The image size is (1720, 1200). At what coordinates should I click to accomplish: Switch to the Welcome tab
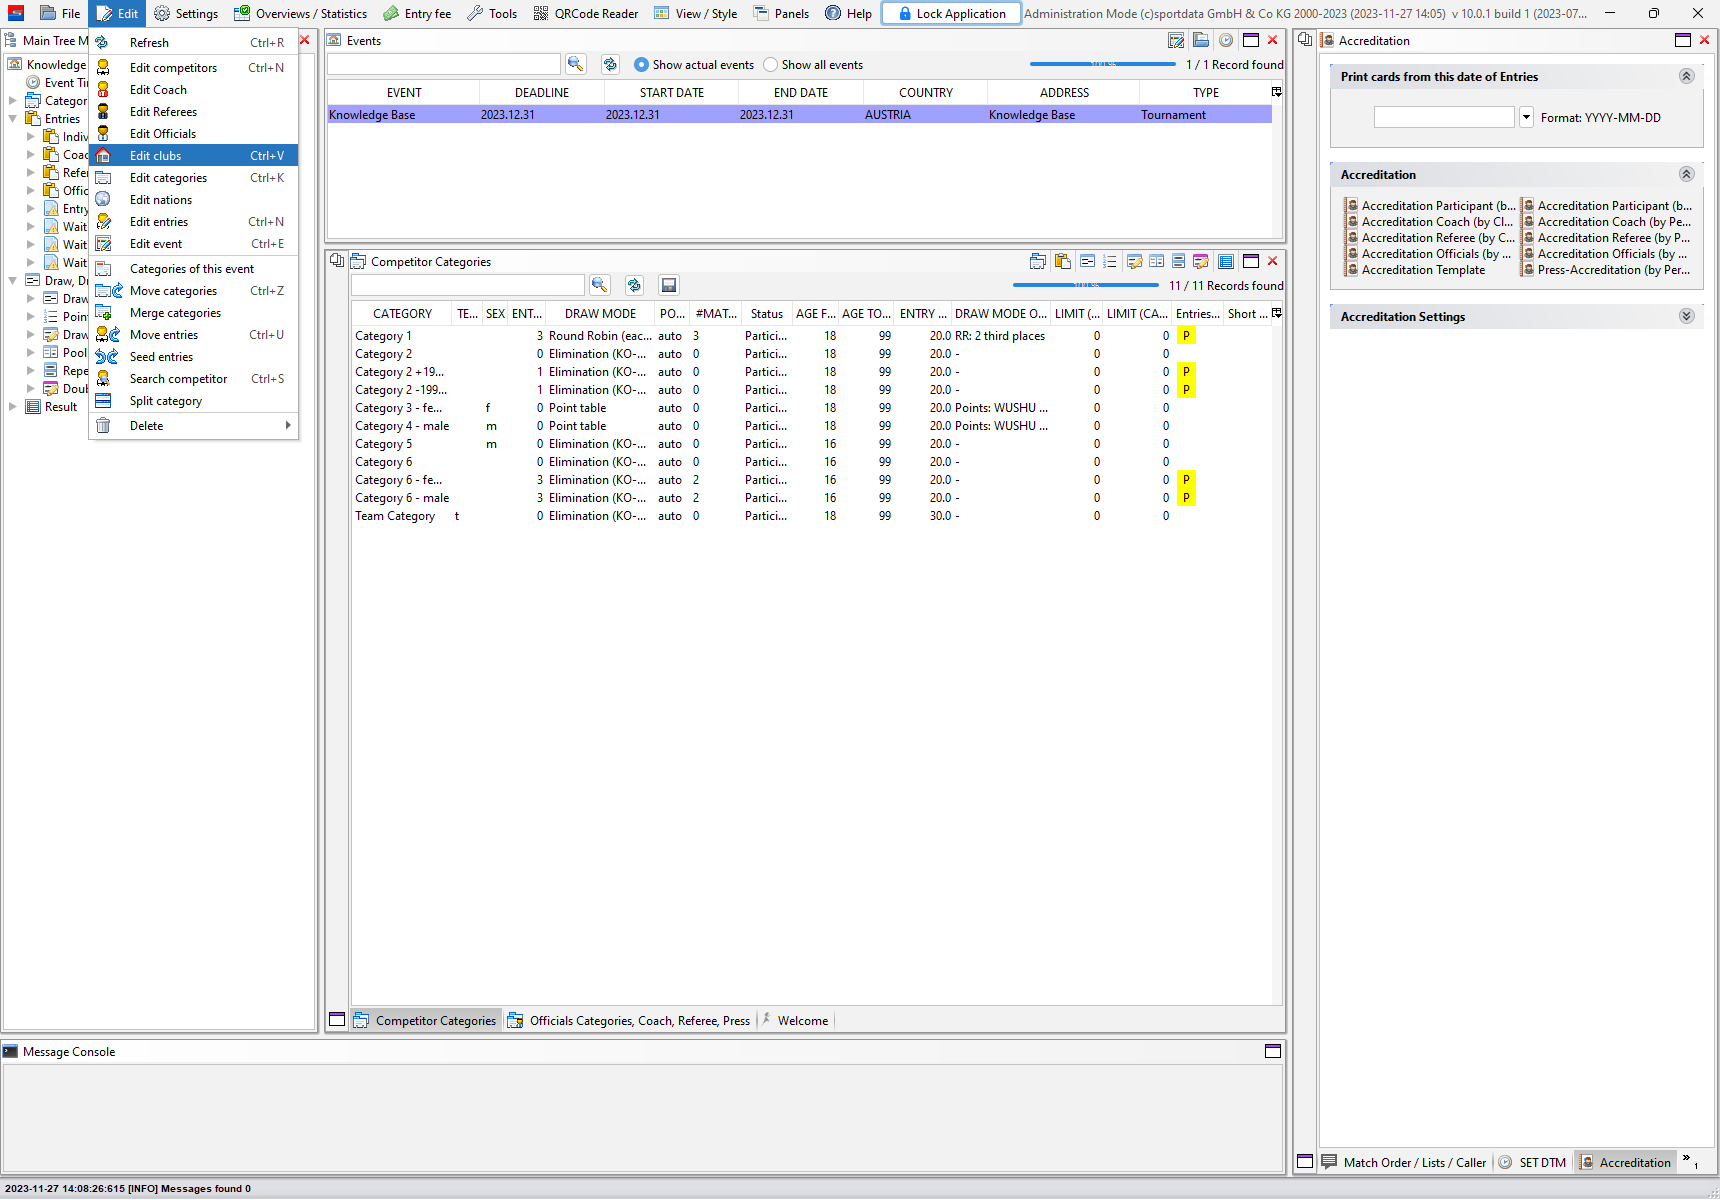(795, 1021)
